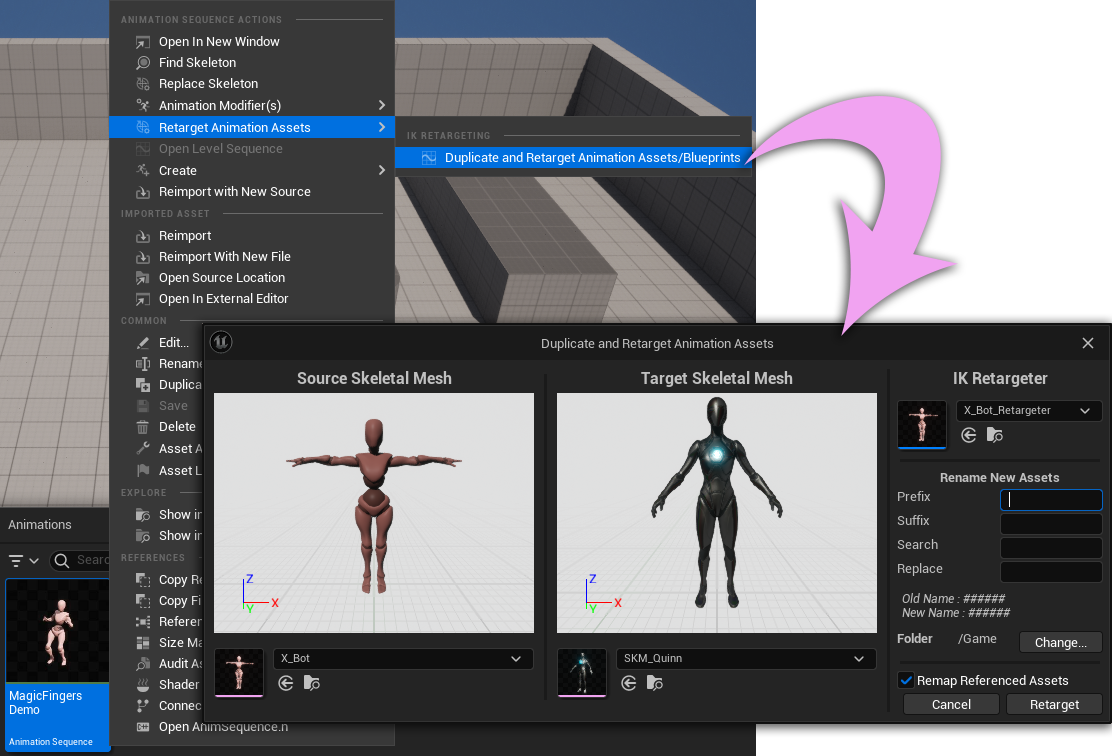Click the Open In External Editor icon
This screenshot has height=756, width=1112.
(x=143, y=299)
